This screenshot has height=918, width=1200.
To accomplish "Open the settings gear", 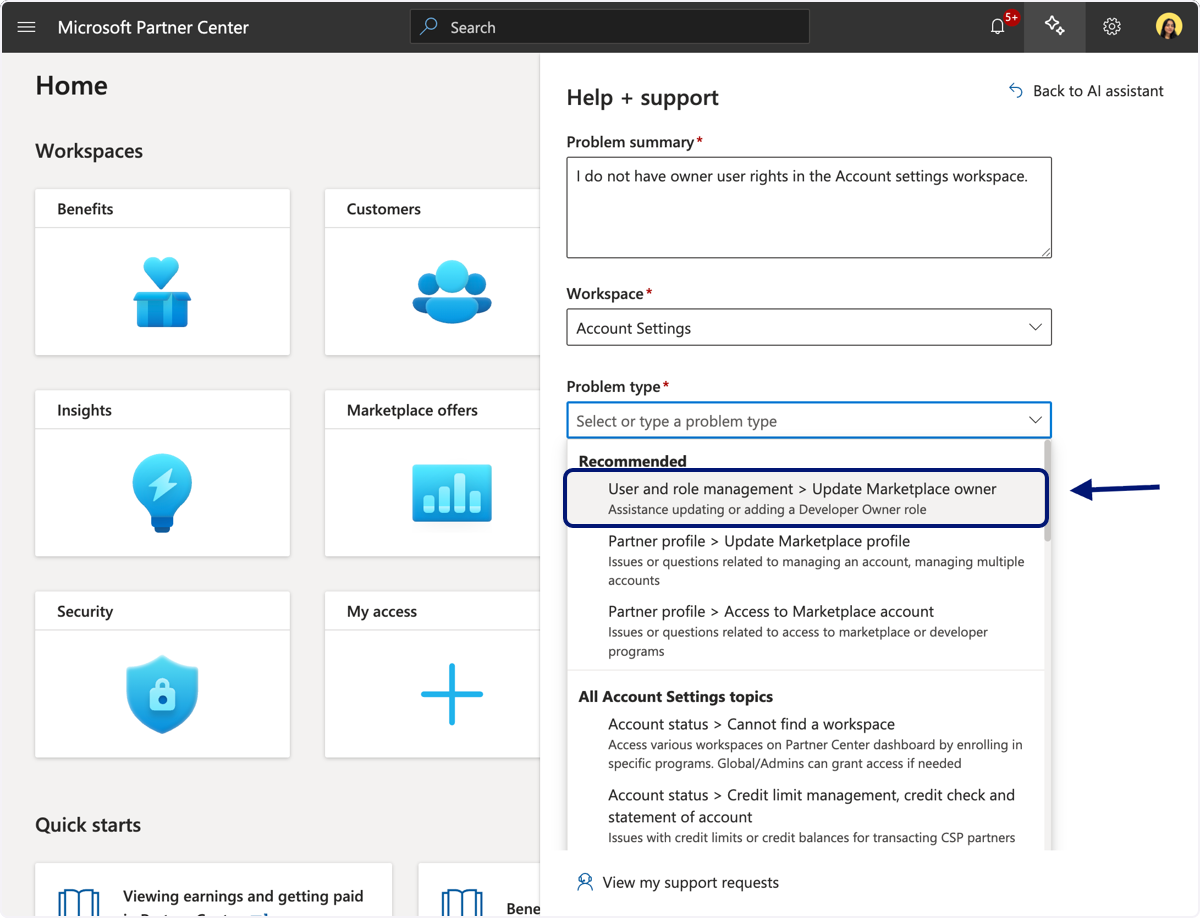I will [x=1112, y=27].
